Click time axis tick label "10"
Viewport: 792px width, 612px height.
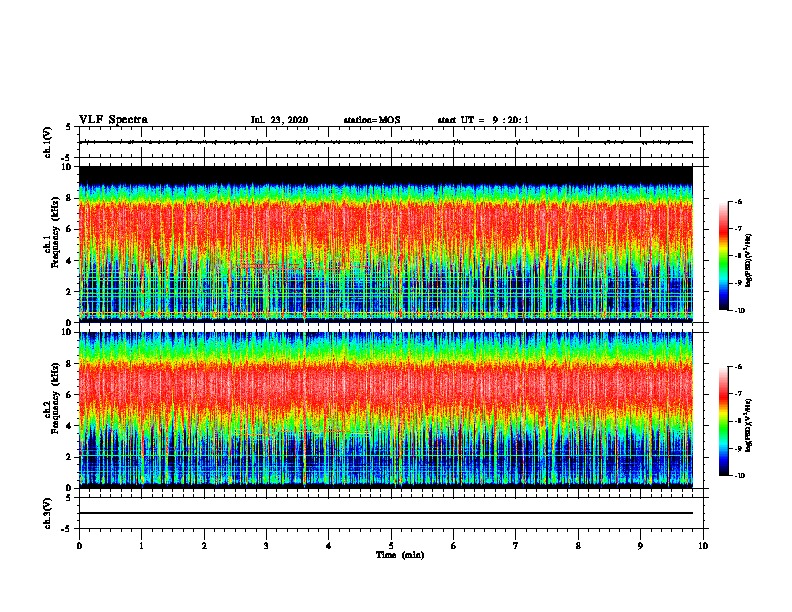click(x=703, y=546)
